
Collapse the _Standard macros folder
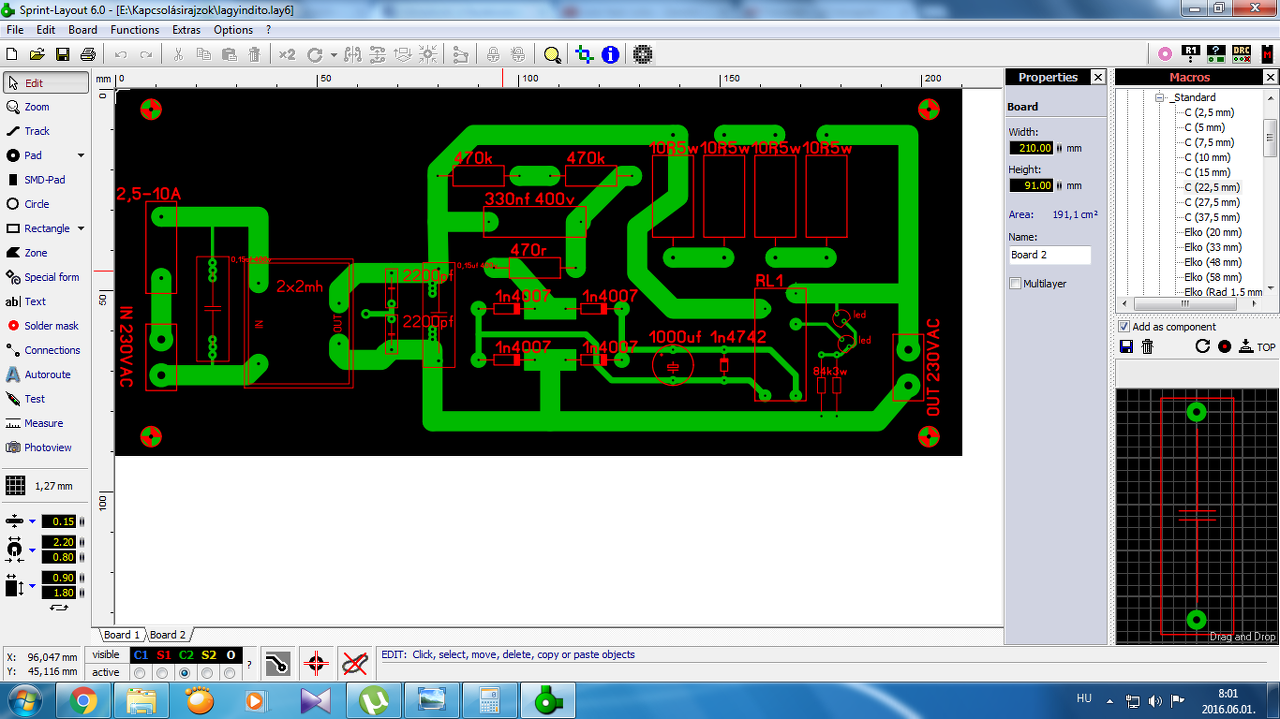tap(1160, 98)
